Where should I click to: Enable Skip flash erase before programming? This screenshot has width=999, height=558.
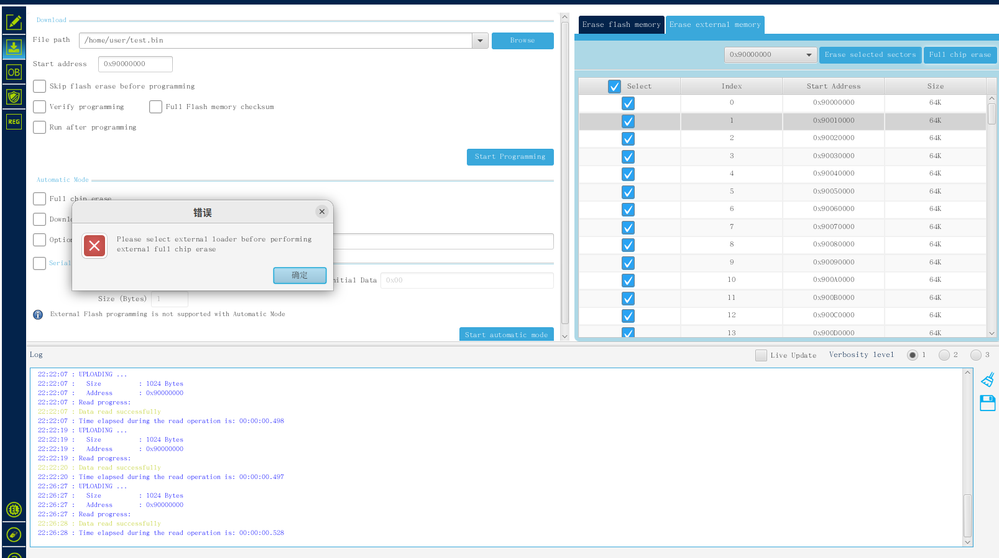coord(40,86)
